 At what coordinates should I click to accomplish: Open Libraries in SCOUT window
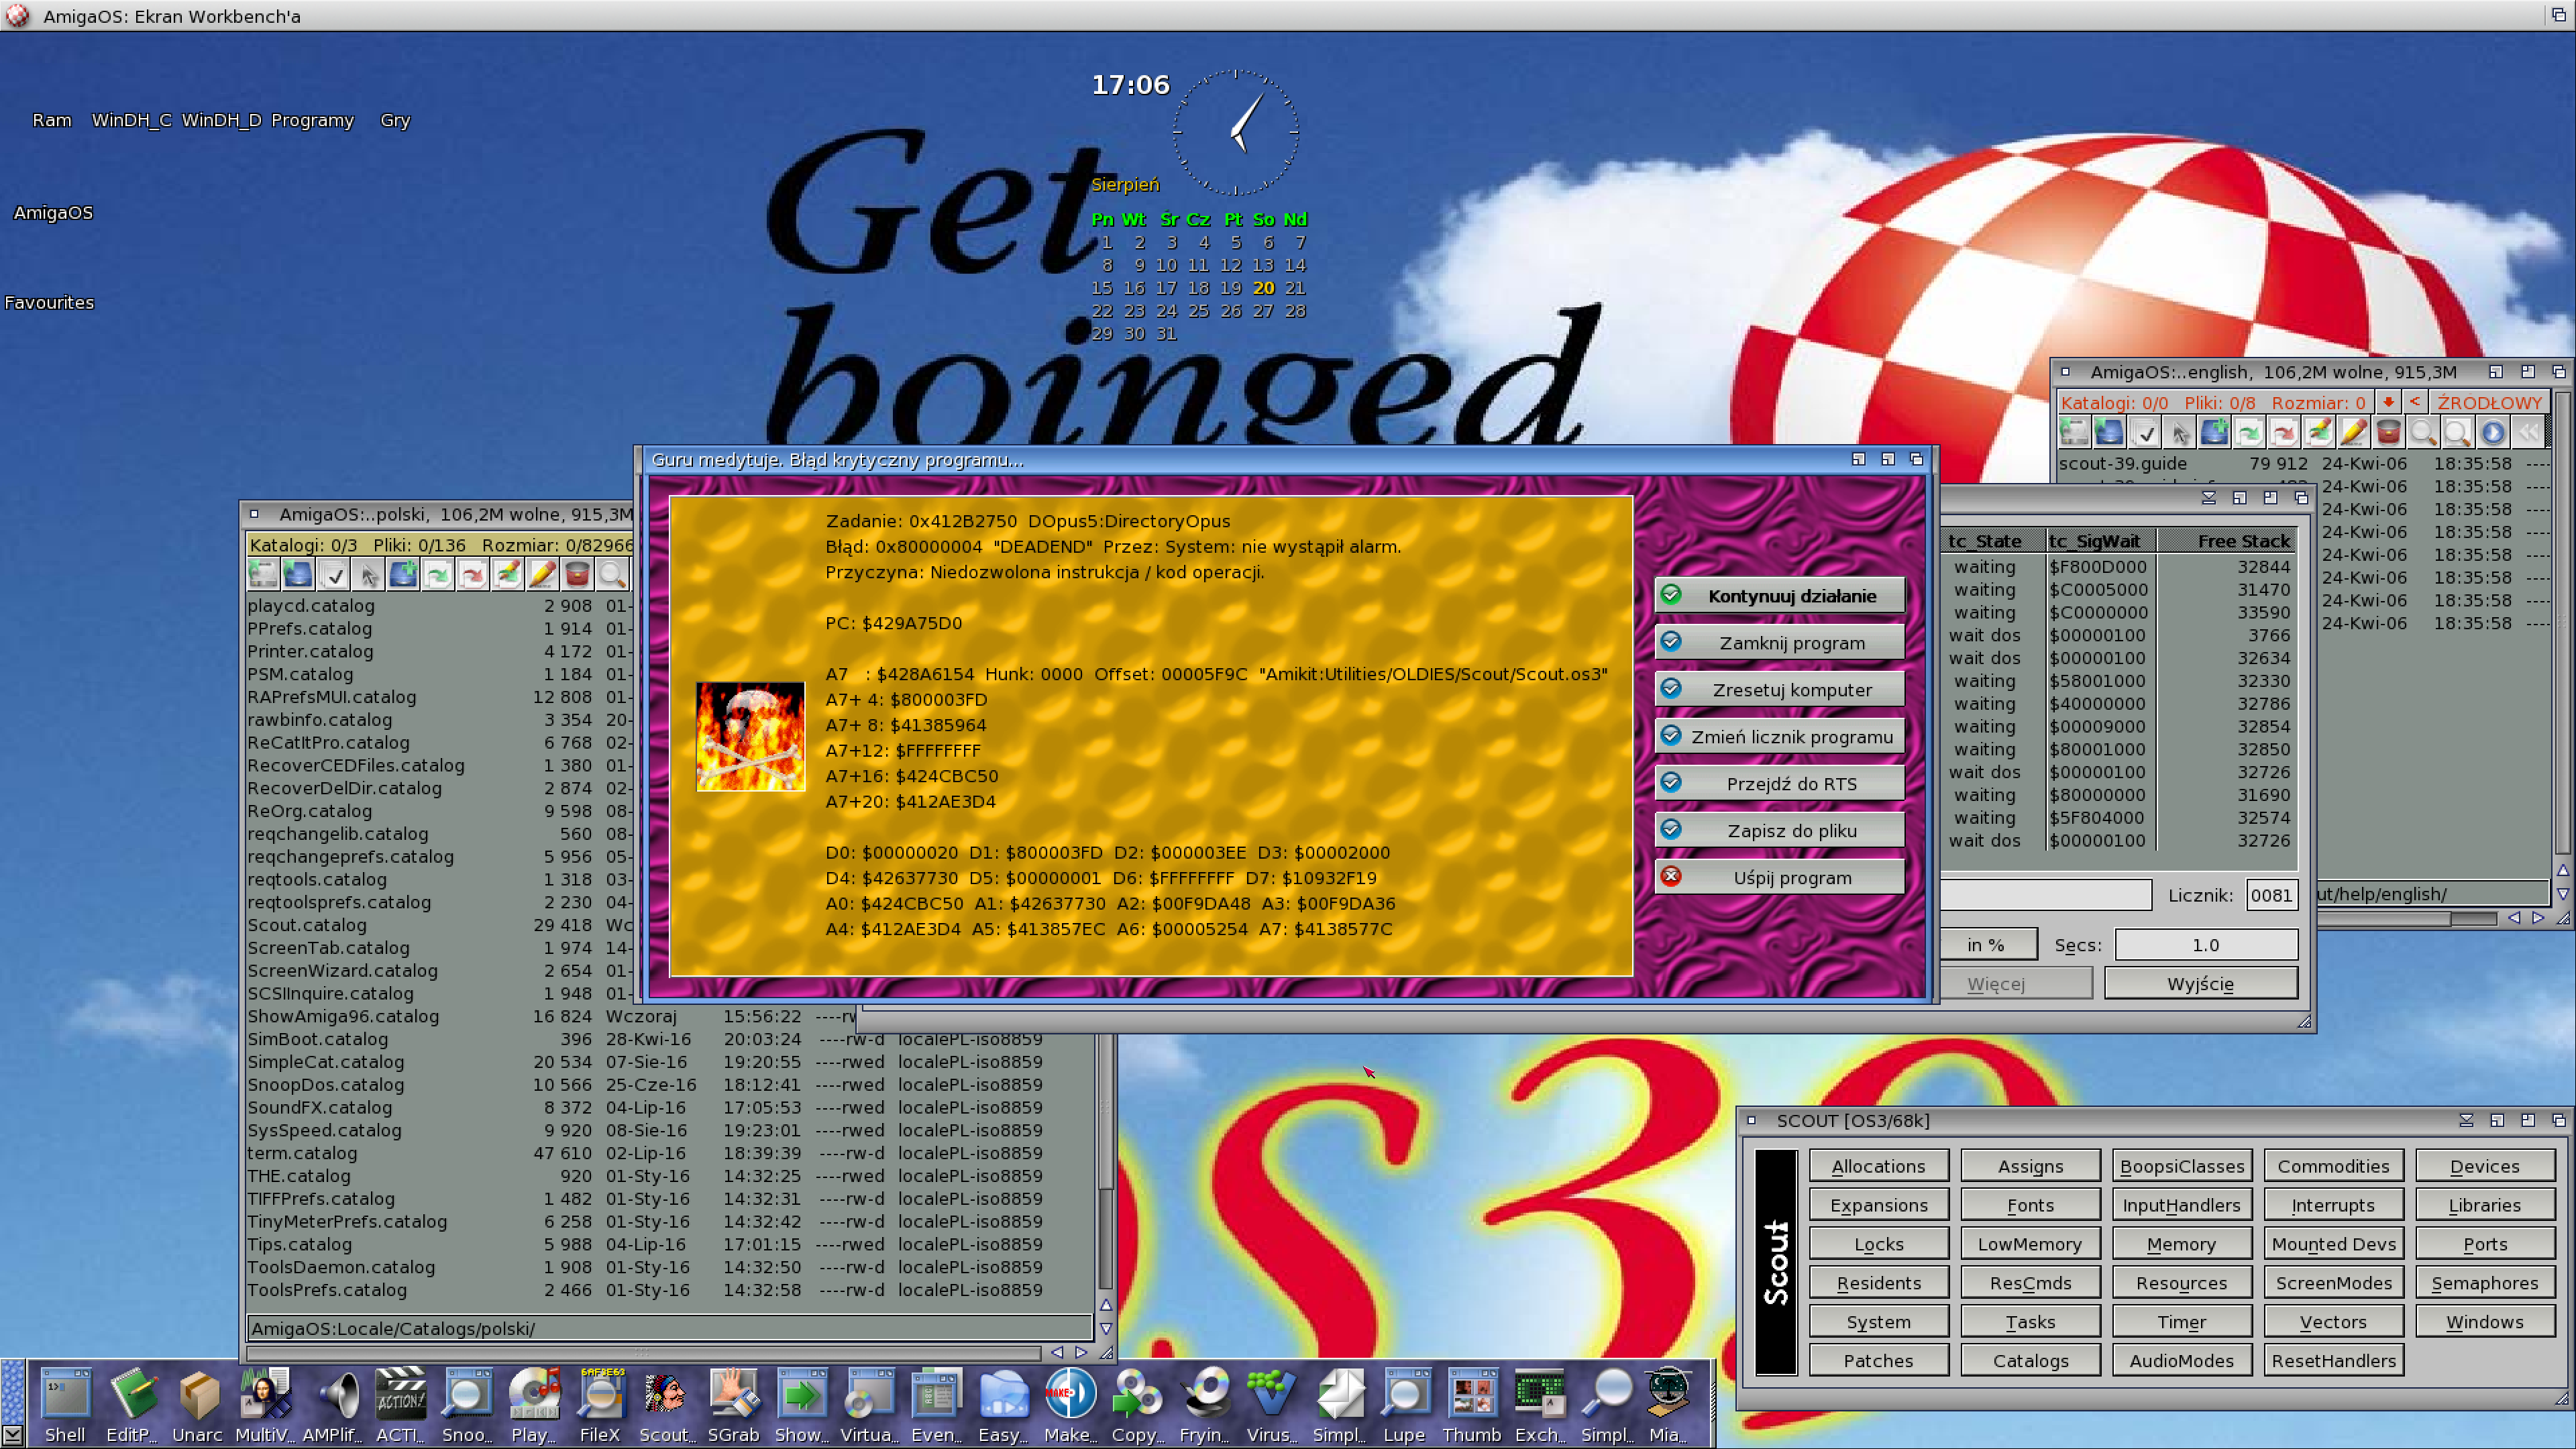(x=2484, y=1205)
